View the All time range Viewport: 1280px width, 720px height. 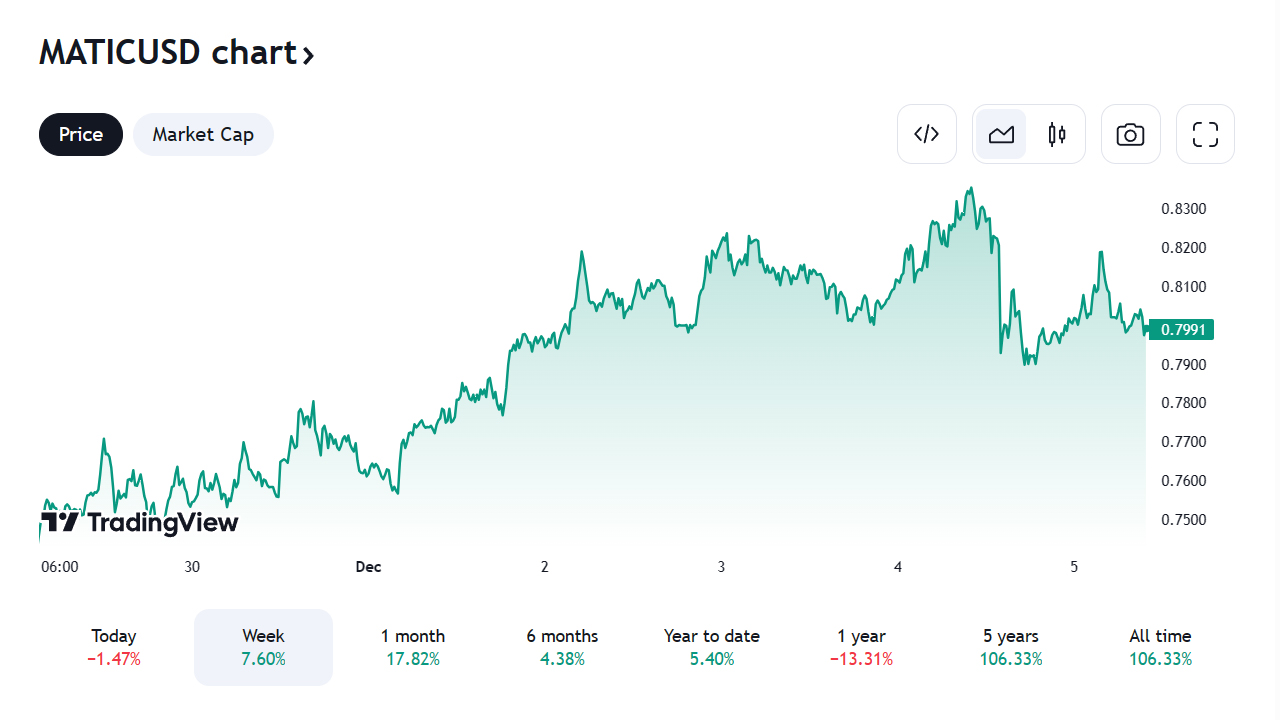coord(1160,647)
